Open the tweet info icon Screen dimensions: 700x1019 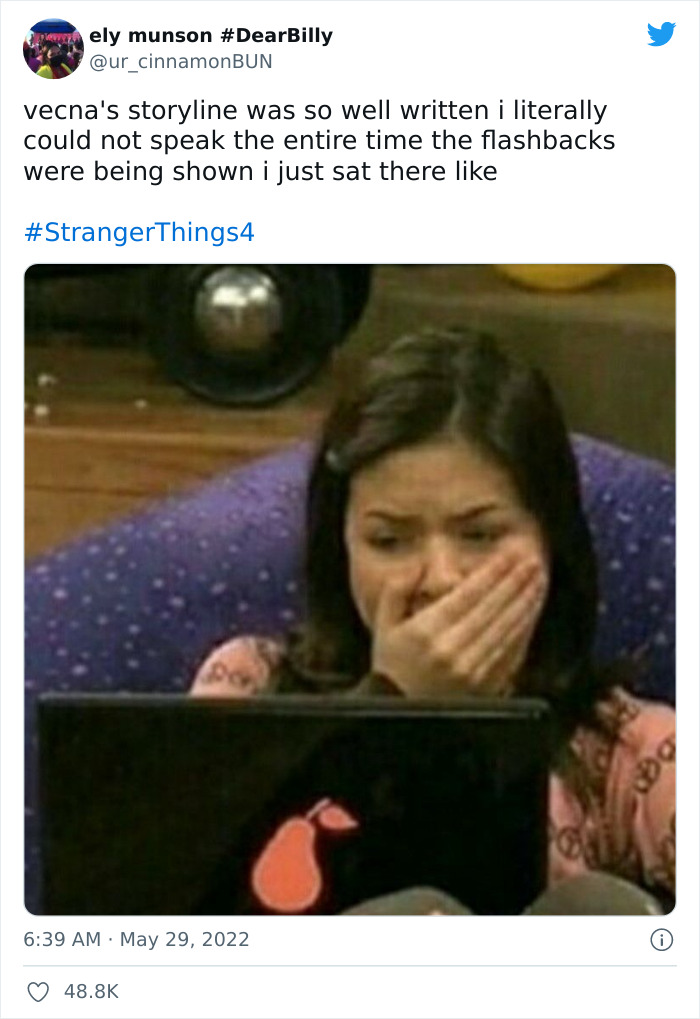click(x=662, y=940)
